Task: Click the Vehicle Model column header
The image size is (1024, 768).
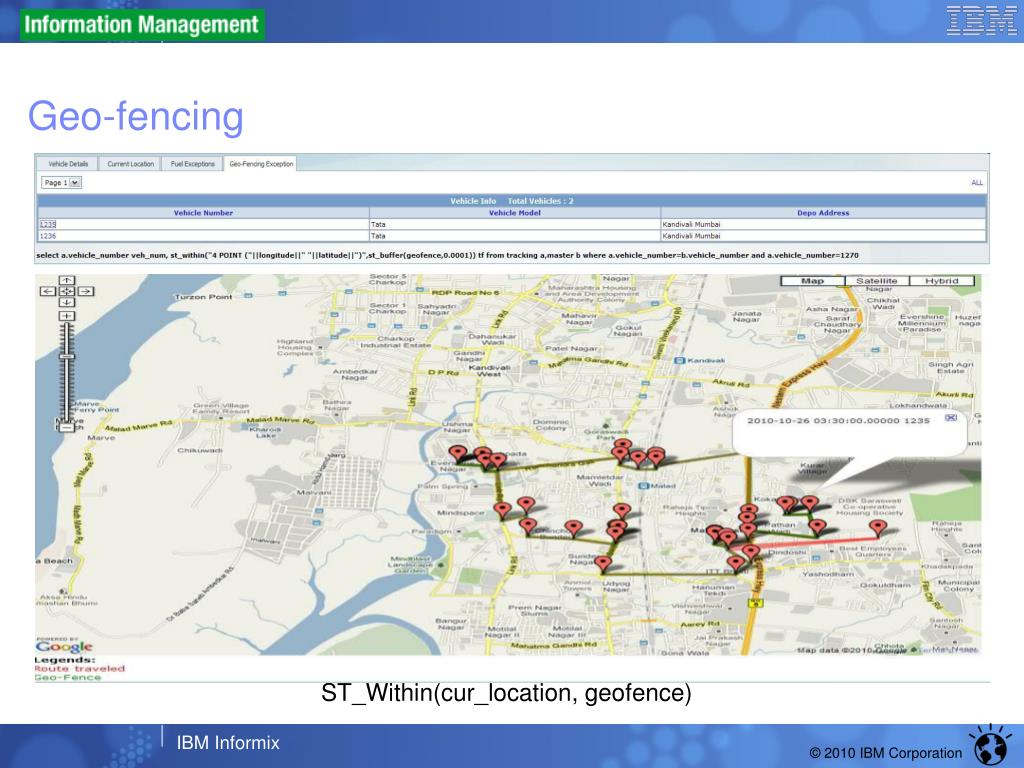Action: click(x=515, y=213)
